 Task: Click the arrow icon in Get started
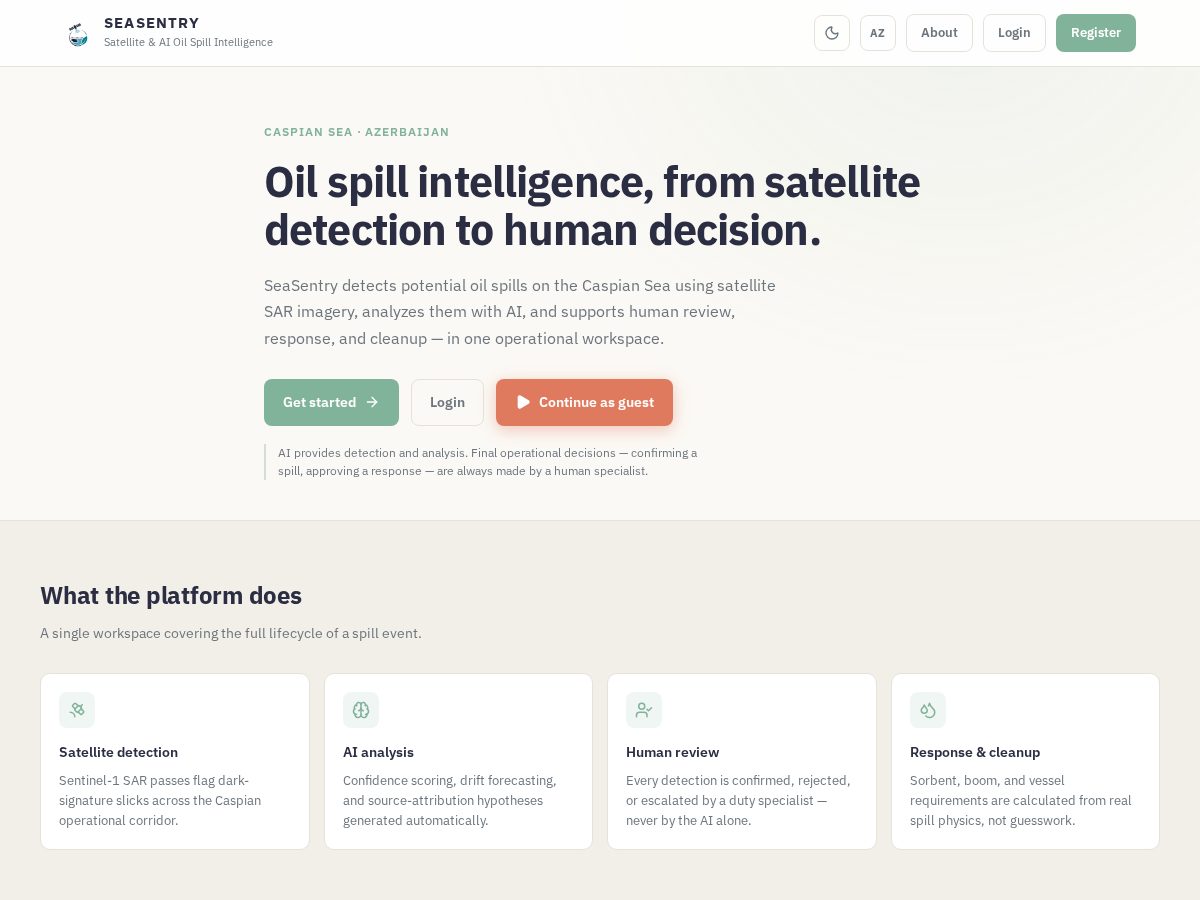click(372, 402)
